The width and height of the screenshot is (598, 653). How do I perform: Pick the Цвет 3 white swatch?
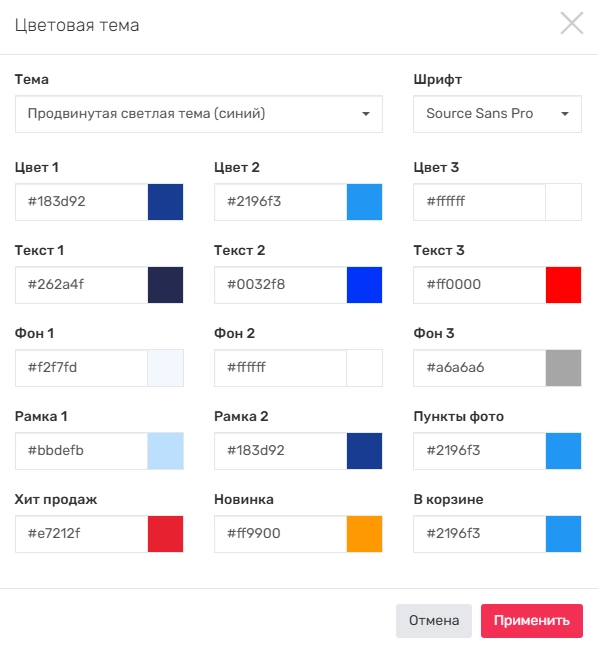click(x=563, y=202)
